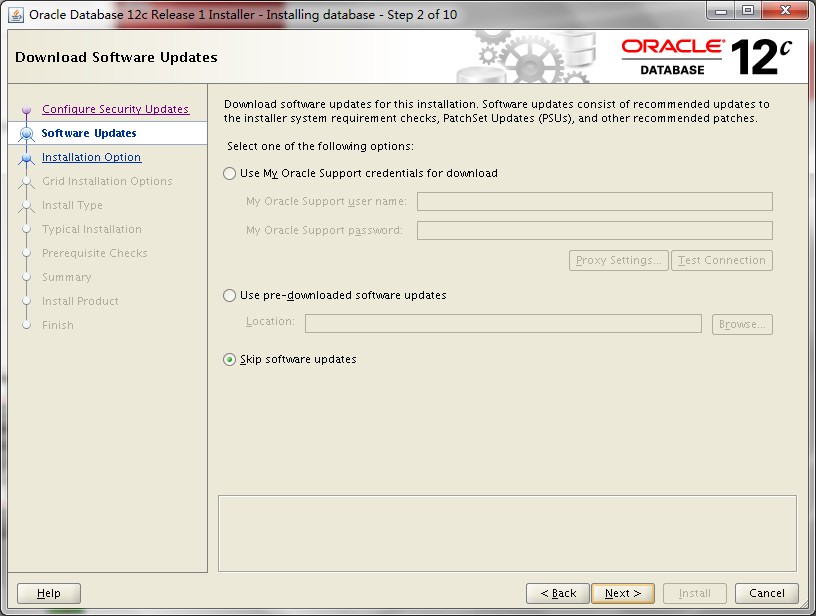Click the Installation Option step marker
Viewport: 816px width, 616px height.
(27, 158)
